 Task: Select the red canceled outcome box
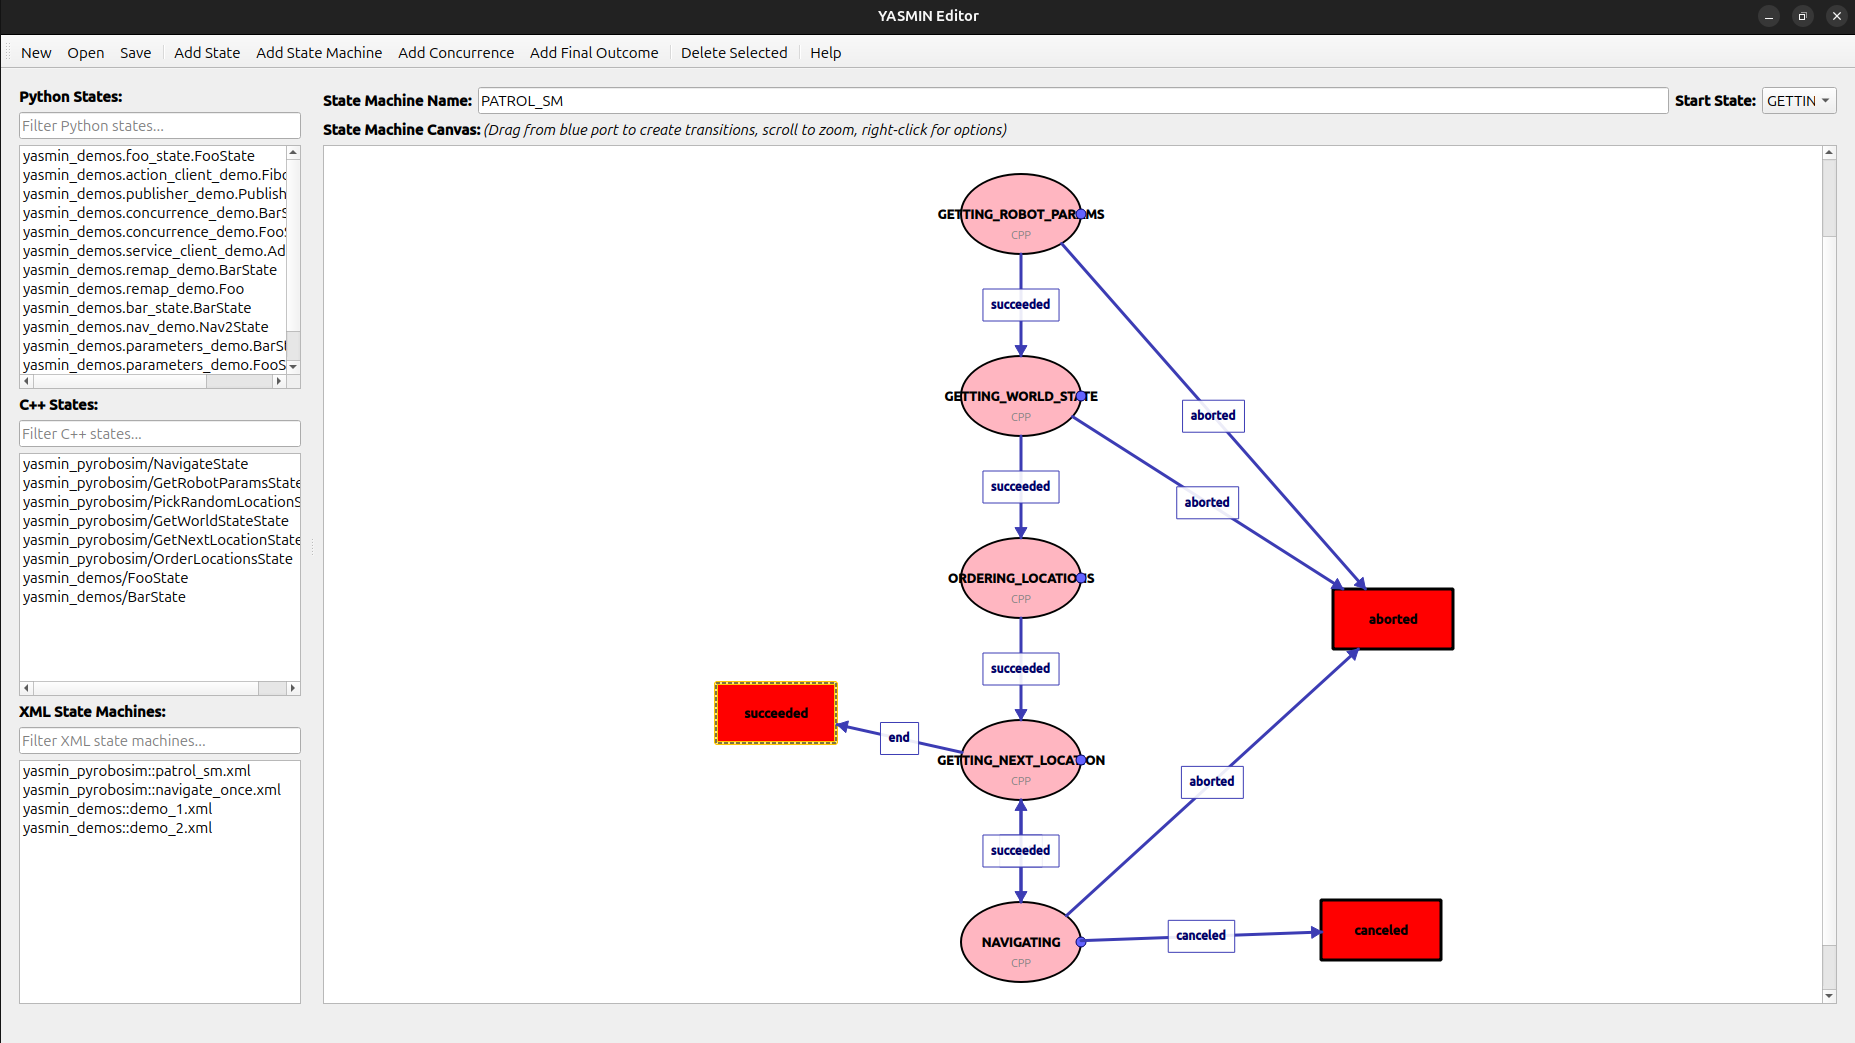(x=1380, y=929)
